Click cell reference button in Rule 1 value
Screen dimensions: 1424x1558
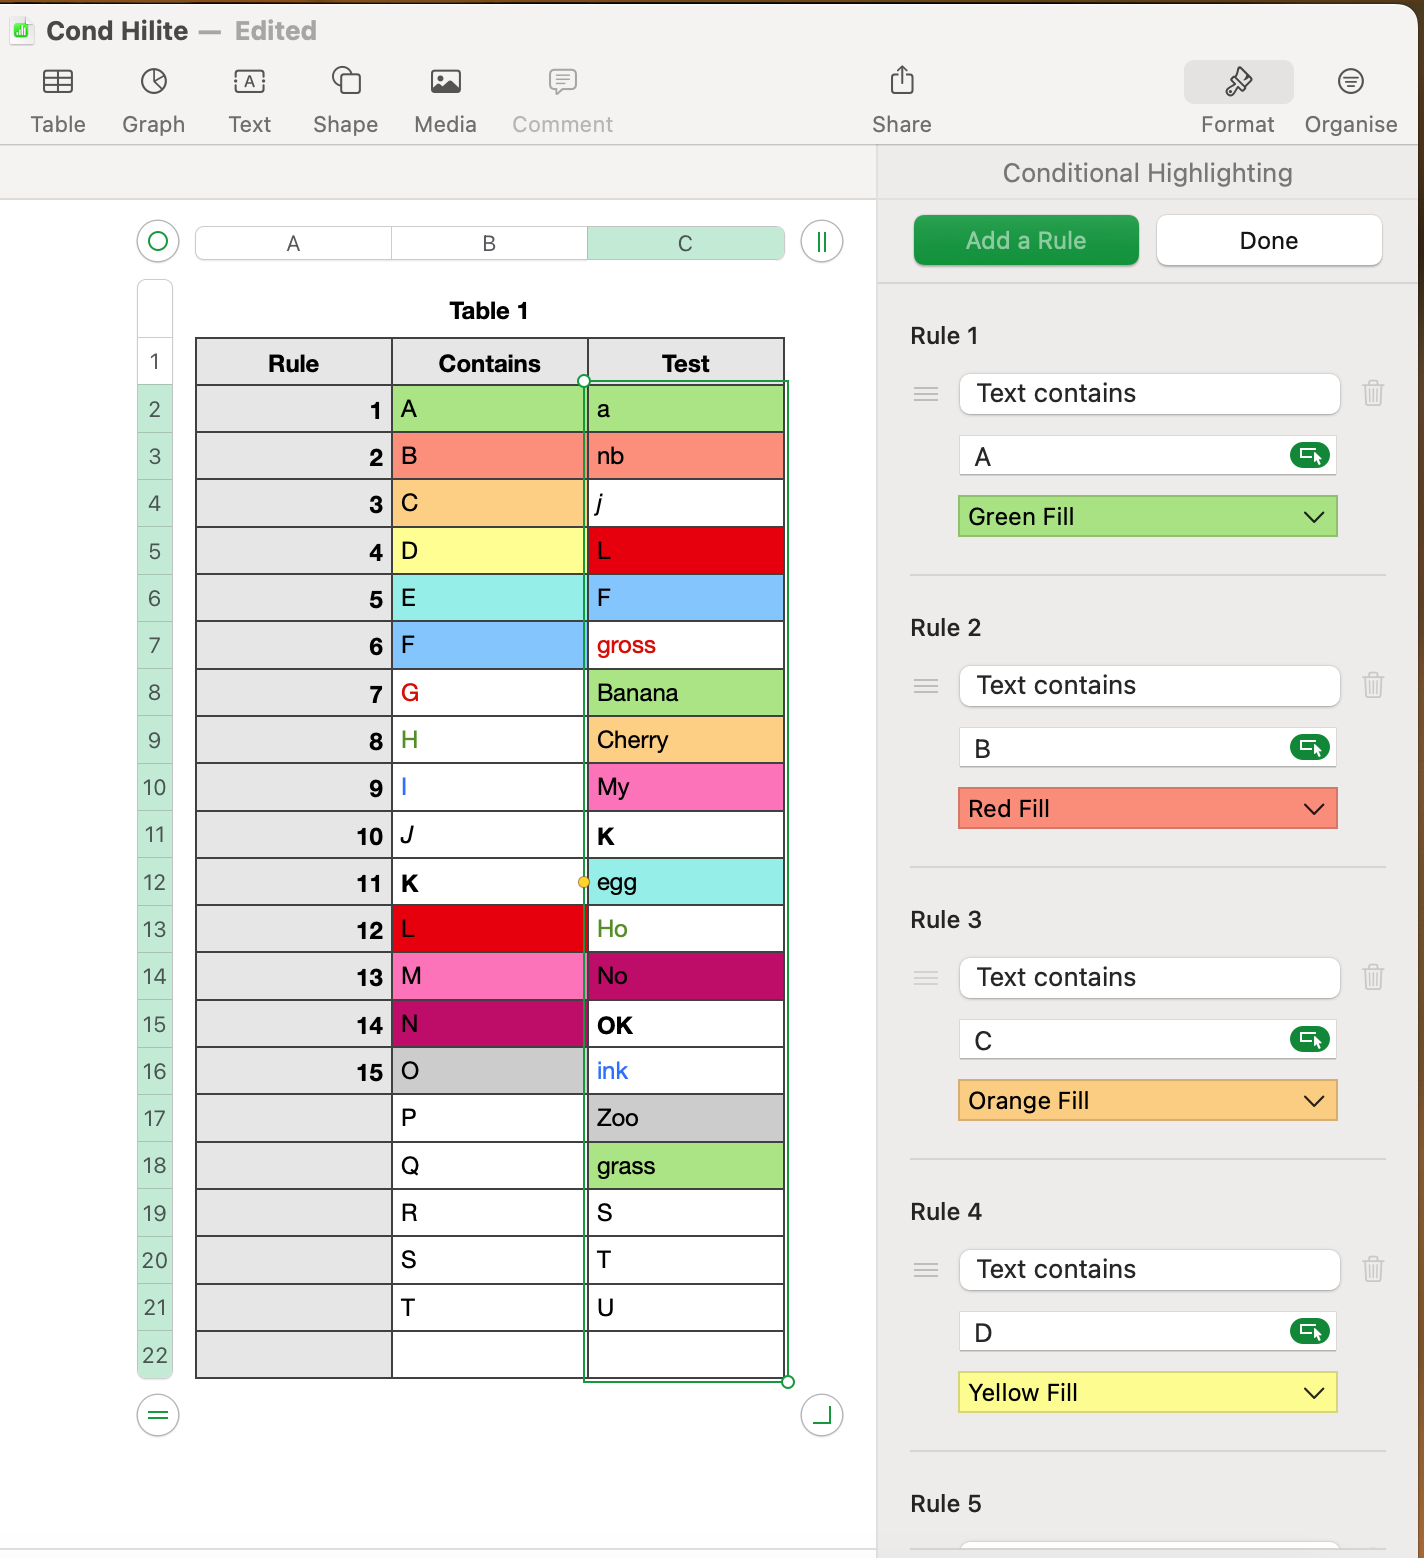click(1310, 456)
